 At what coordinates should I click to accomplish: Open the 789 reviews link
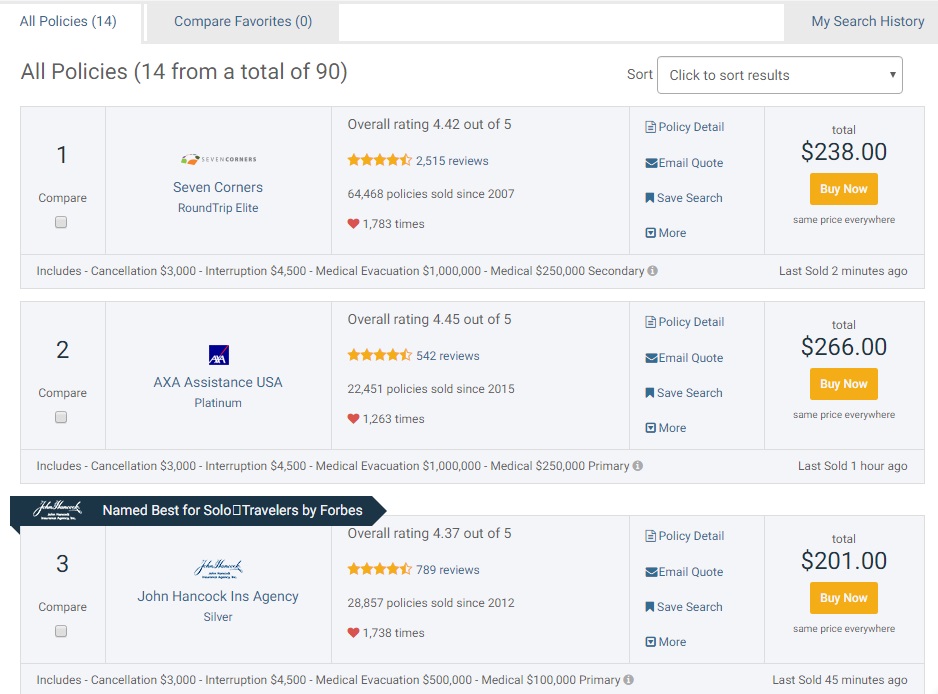pyautogui.click(x=448, y=570)
